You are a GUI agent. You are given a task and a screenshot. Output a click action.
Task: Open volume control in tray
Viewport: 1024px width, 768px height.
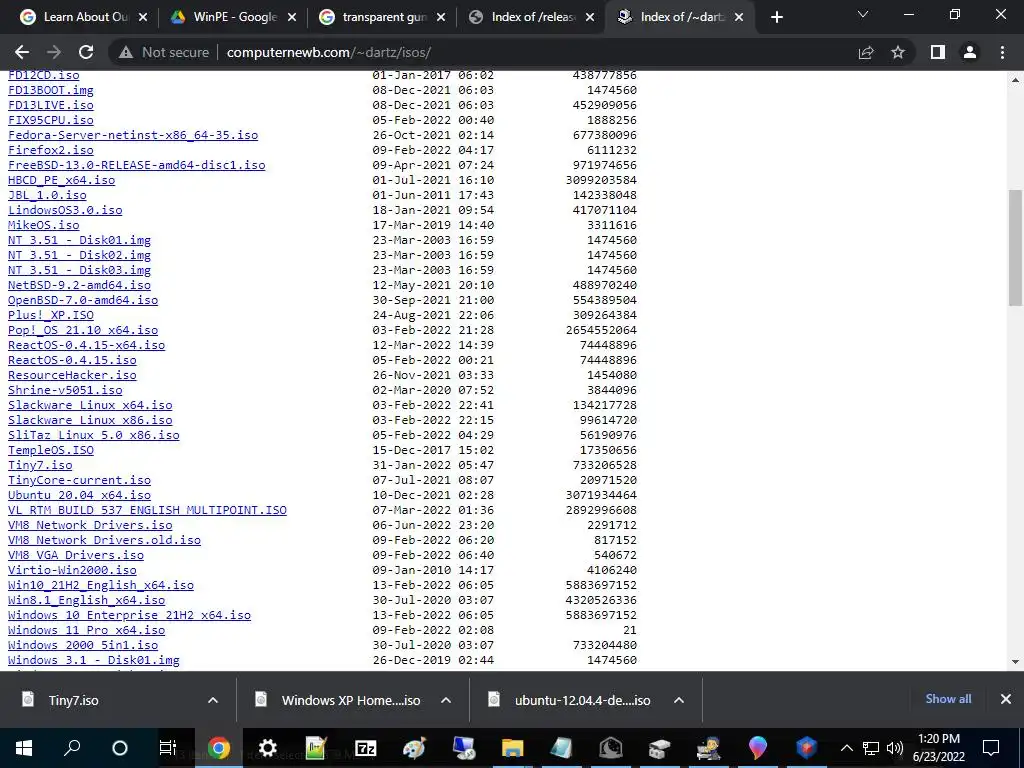coord(895,748)
